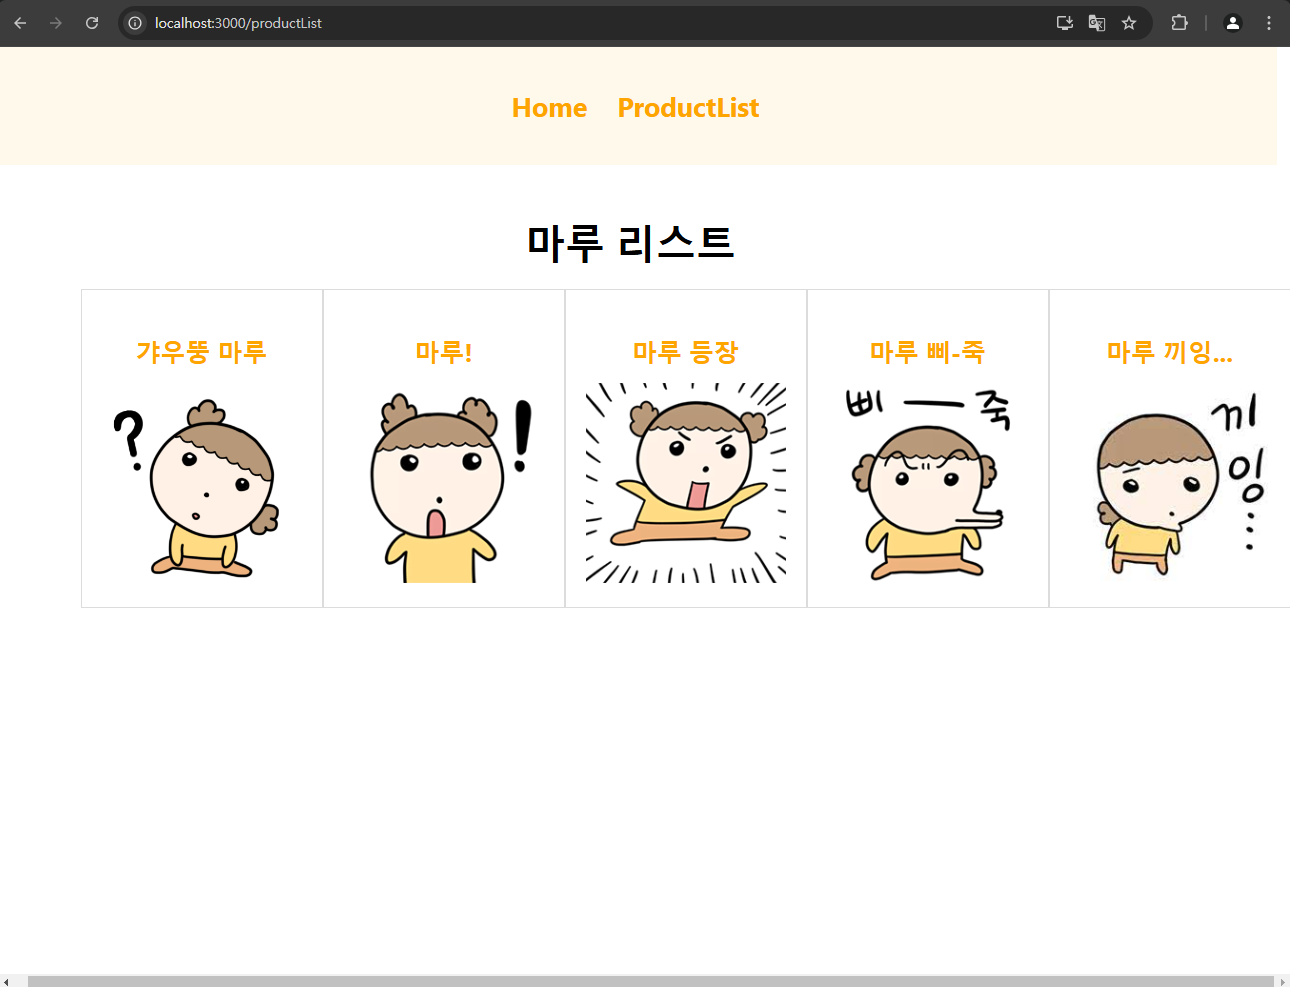Image resolution: width=1290 pixels, height=987 pixels.
Task: Install app icon in address bar
Action: (1065, 23)
